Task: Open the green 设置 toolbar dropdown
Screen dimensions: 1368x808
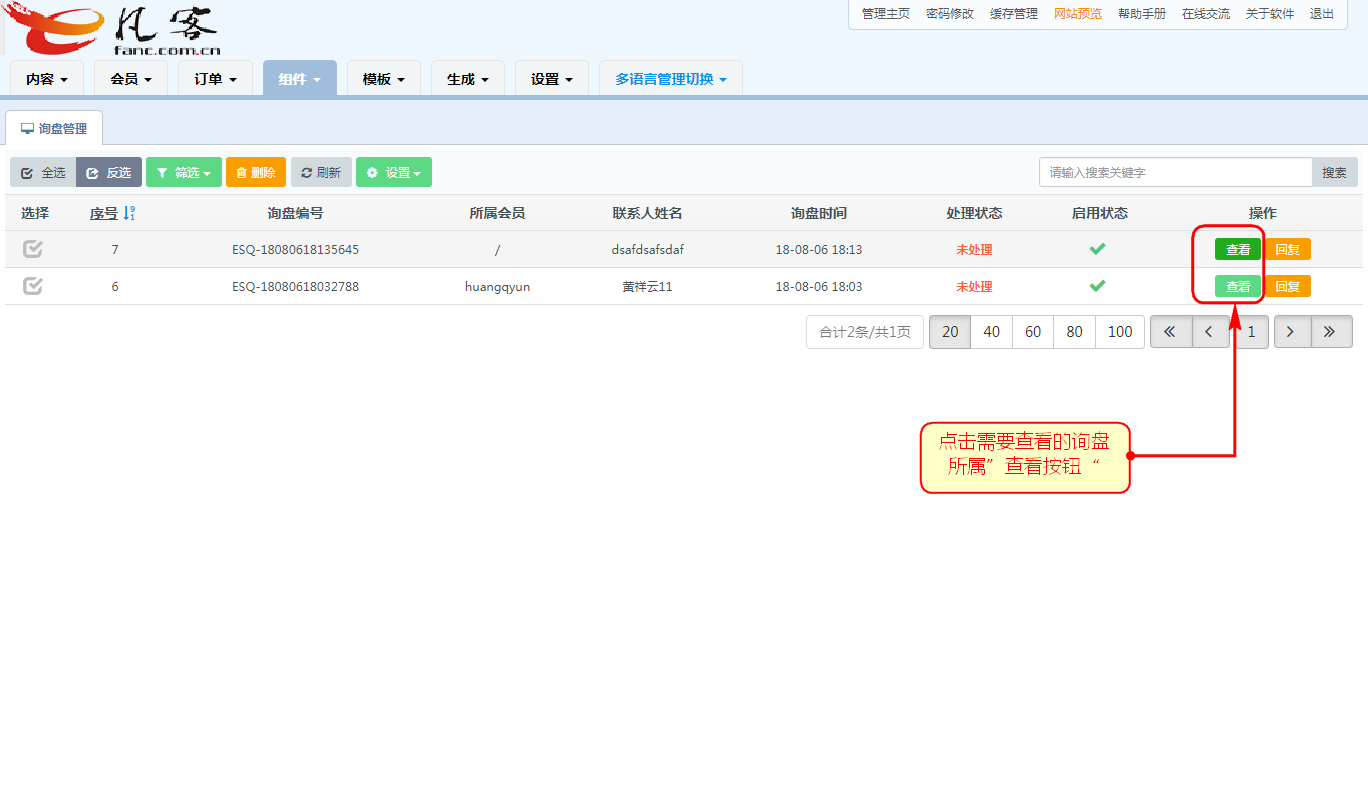Action: (x=394, y=172)
